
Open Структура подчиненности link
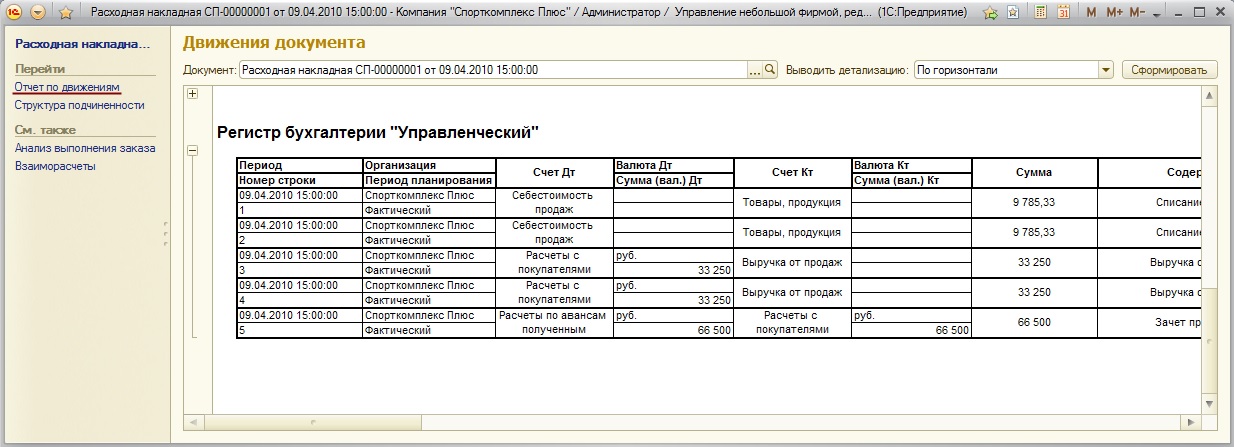click(79, 105)
